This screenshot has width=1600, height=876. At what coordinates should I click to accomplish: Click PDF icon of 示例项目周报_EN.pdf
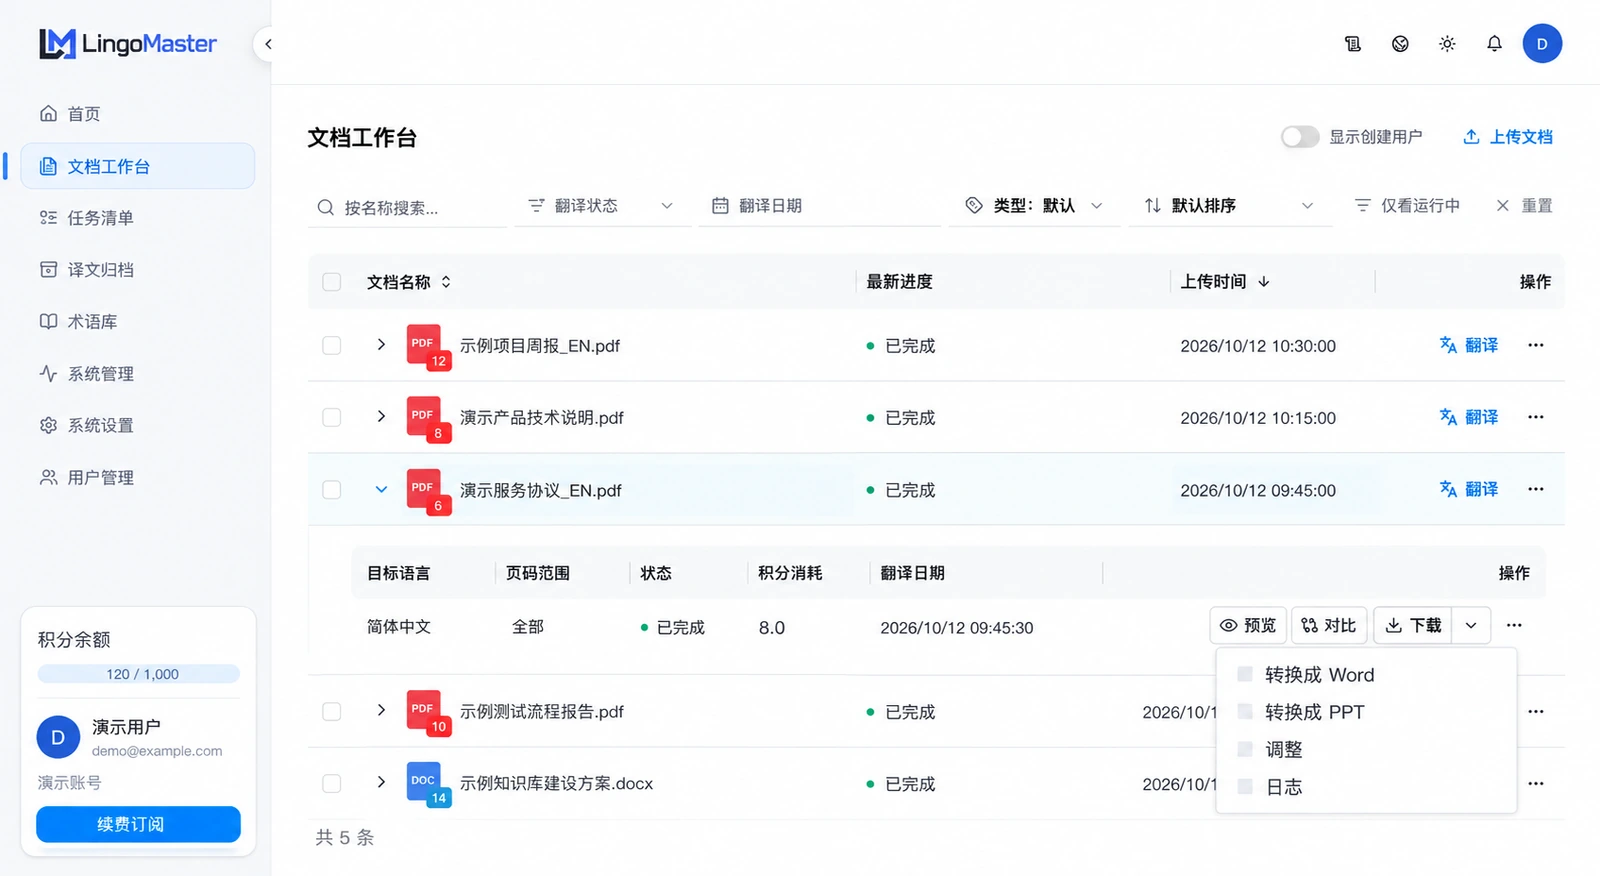coord(428,346)
